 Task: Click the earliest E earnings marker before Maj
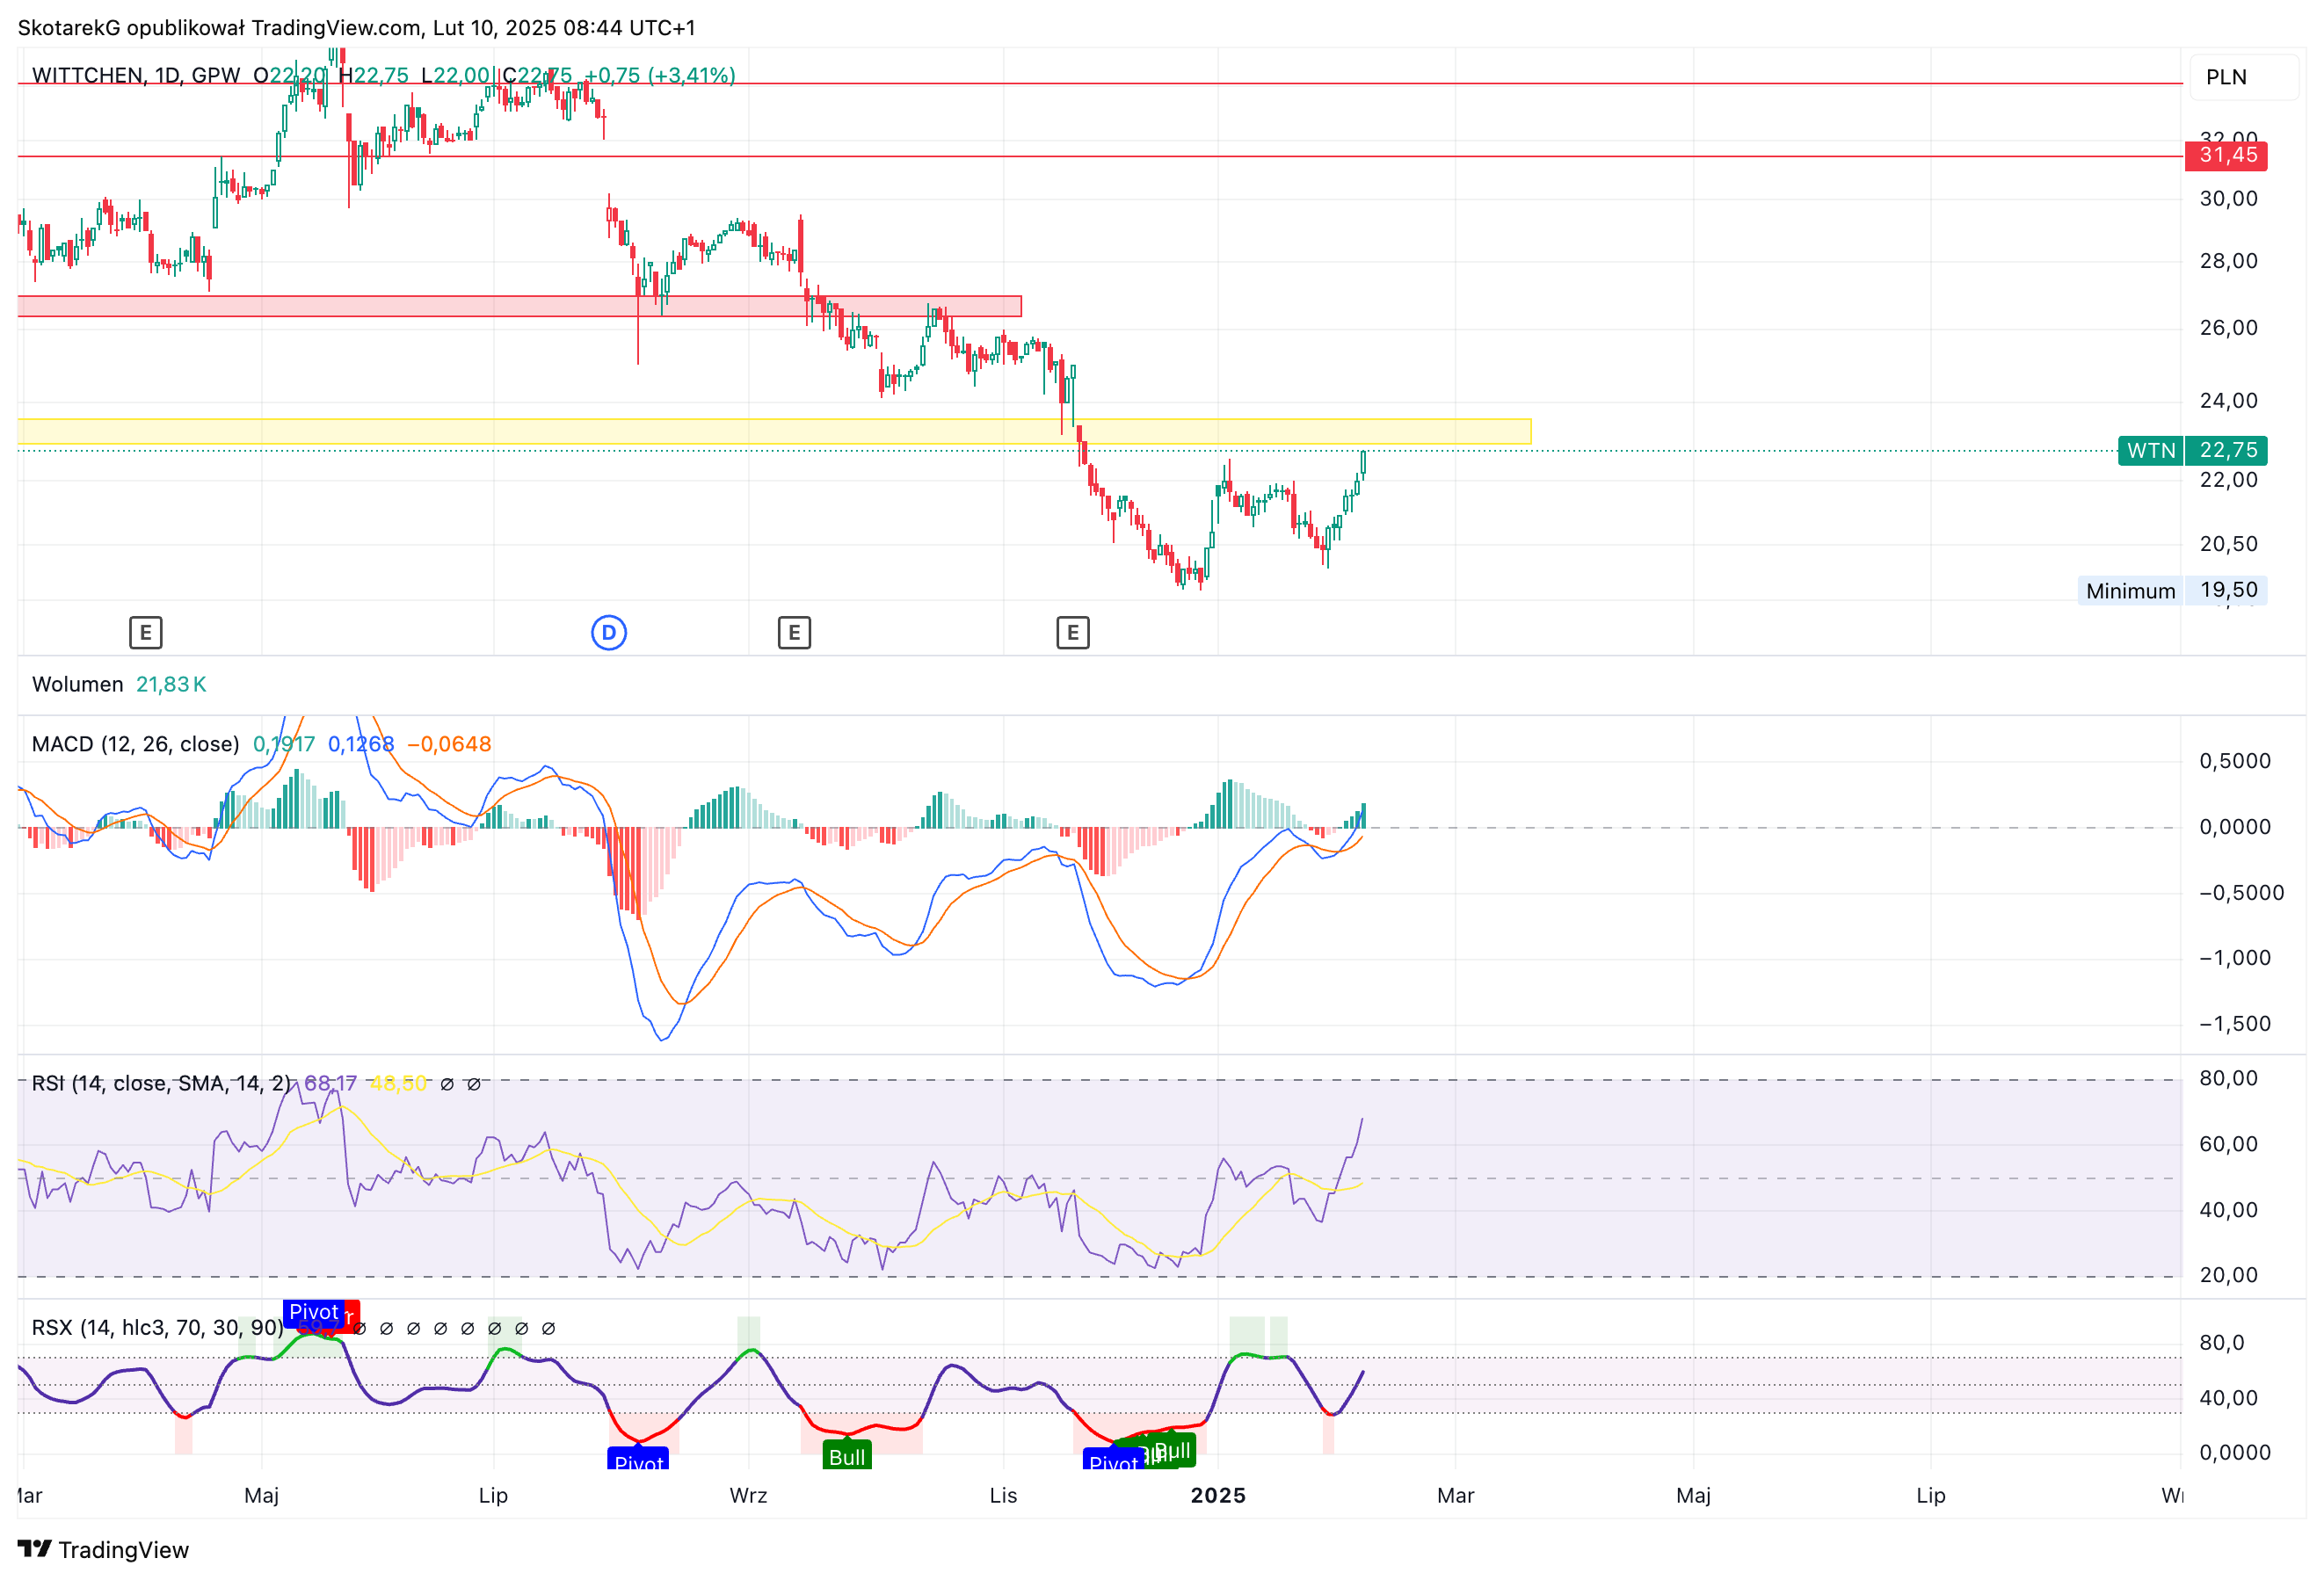coord(146,633)
